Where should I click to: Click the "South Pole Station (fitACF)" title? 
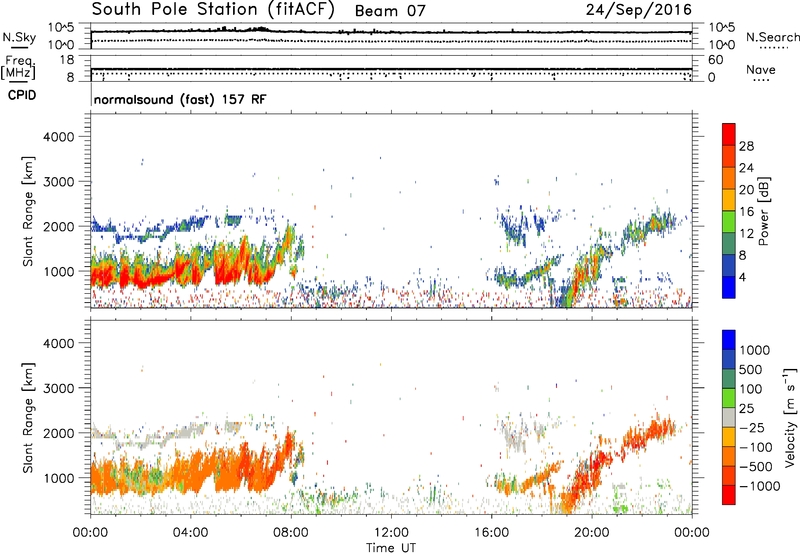tap(213, 10)
